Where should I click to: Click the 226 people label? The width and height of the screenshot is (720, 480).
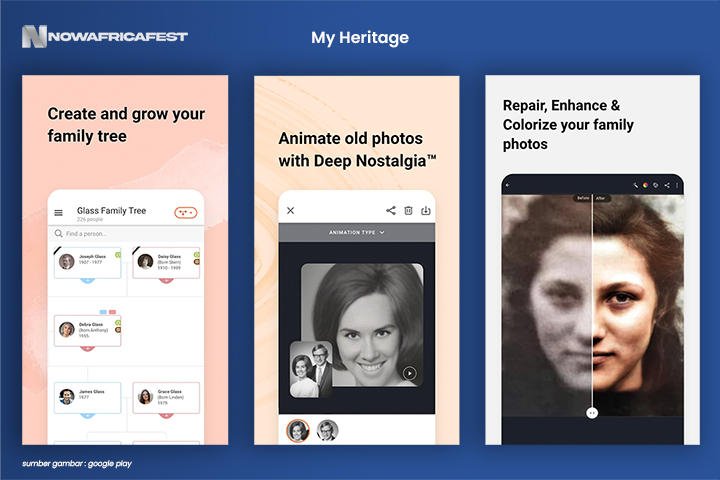coord(90,220)
